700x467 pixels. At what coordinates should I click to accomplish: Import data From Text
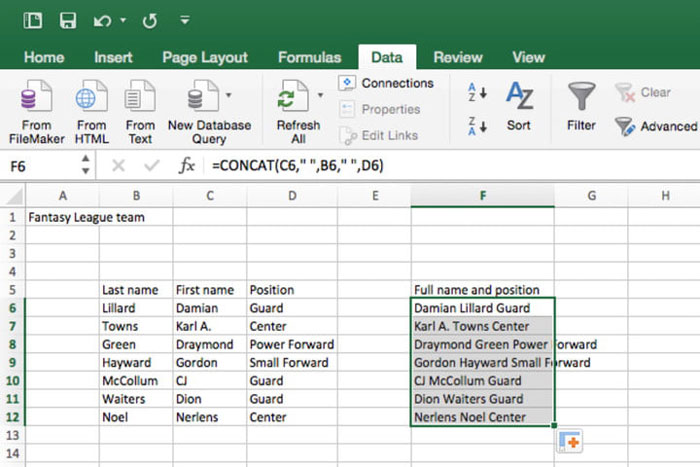pyautogui.click(x=140, y=112)
